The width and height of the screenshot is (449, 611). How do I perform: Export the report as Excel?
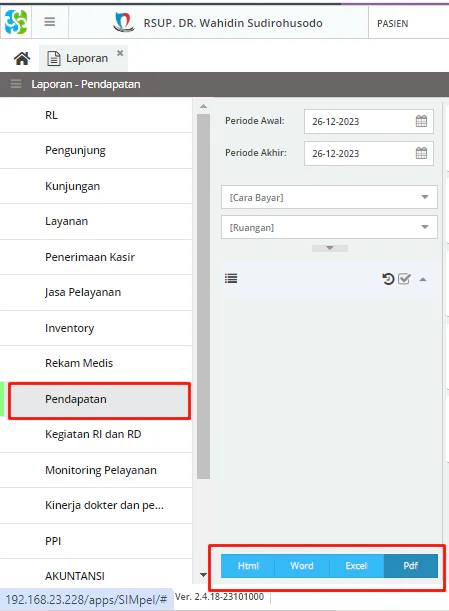[x=357, y=566]
